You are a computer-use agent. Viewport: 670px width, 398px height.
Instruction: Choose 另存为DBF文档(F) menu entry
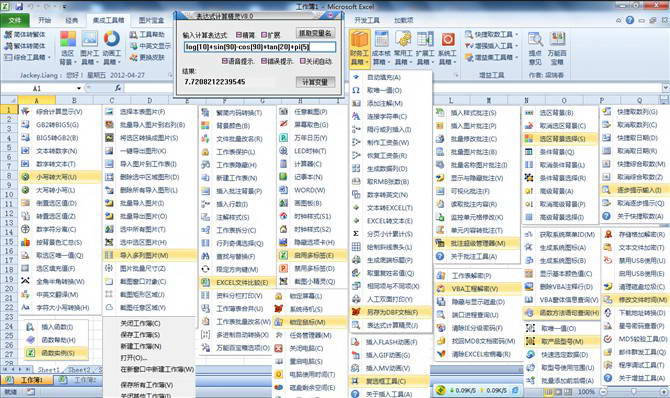point(391,312)
